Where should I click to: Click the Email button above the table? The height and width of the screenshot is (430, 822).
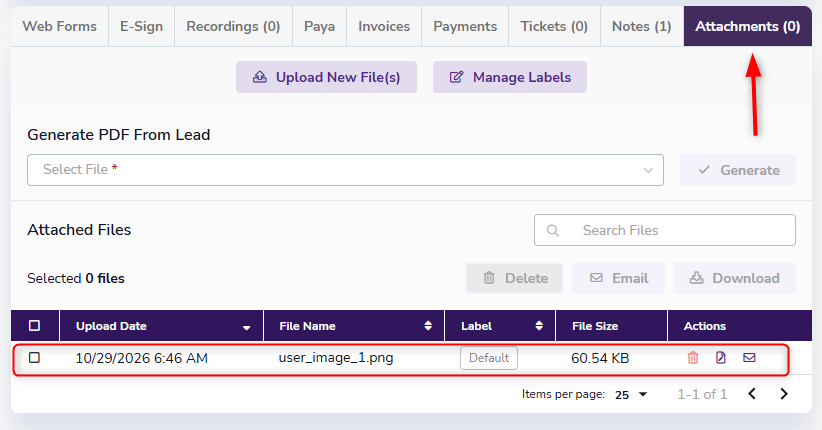619,278
